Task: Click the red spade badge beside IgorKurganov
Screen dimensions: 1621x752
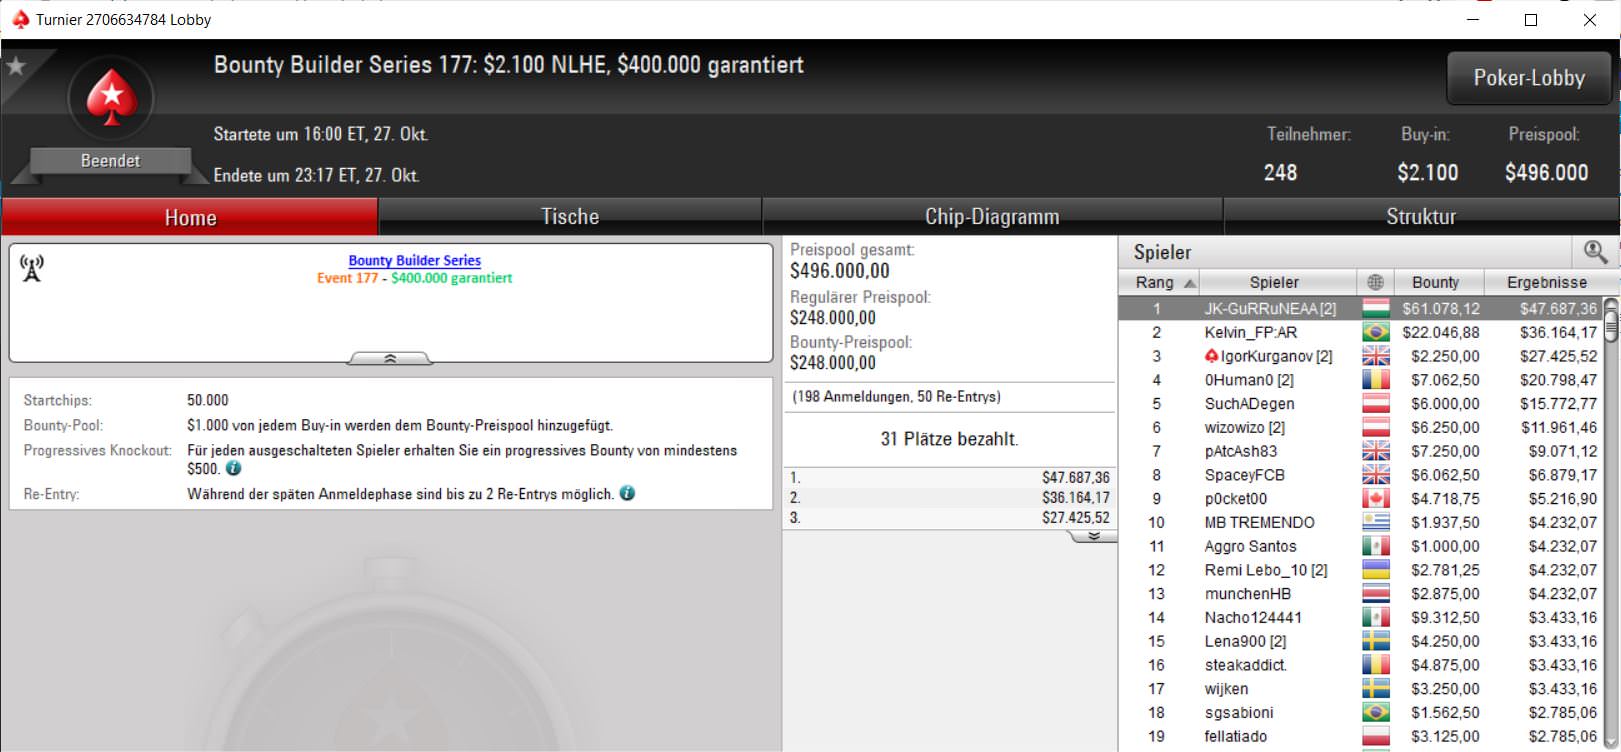Action: (1212, 356)
